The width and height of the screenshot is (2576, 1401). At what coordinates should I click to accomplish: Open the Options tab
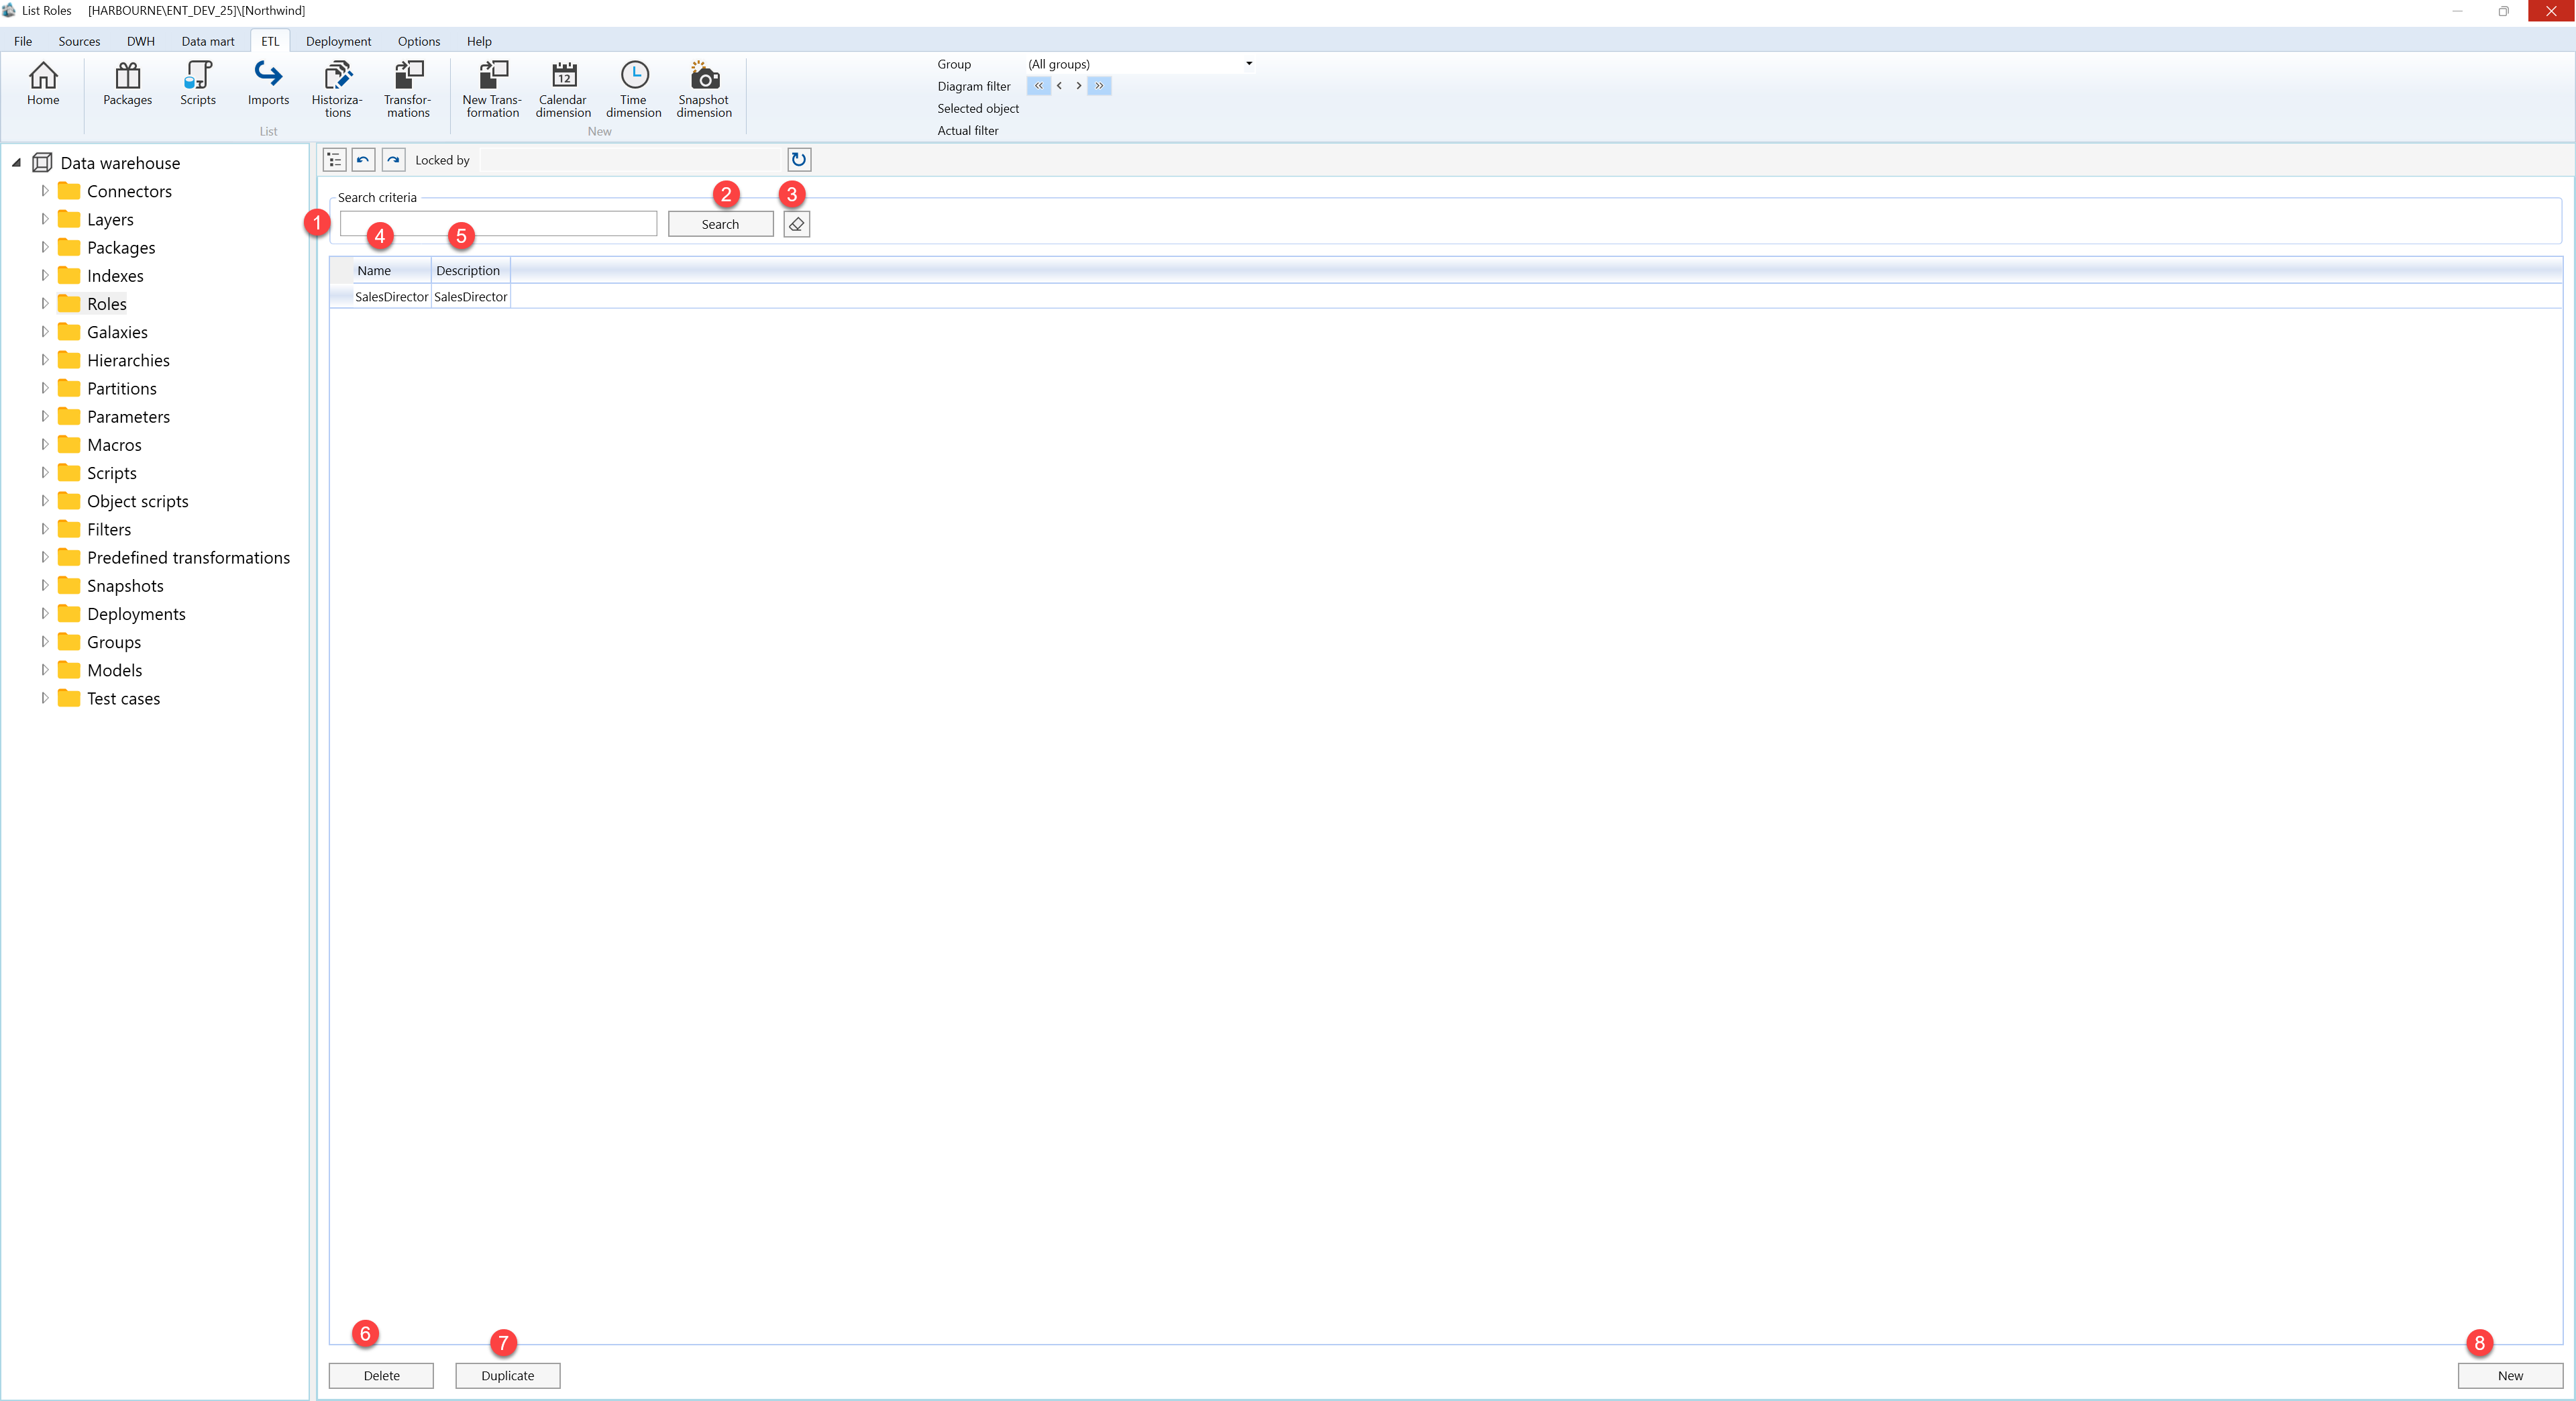[419, 41]
